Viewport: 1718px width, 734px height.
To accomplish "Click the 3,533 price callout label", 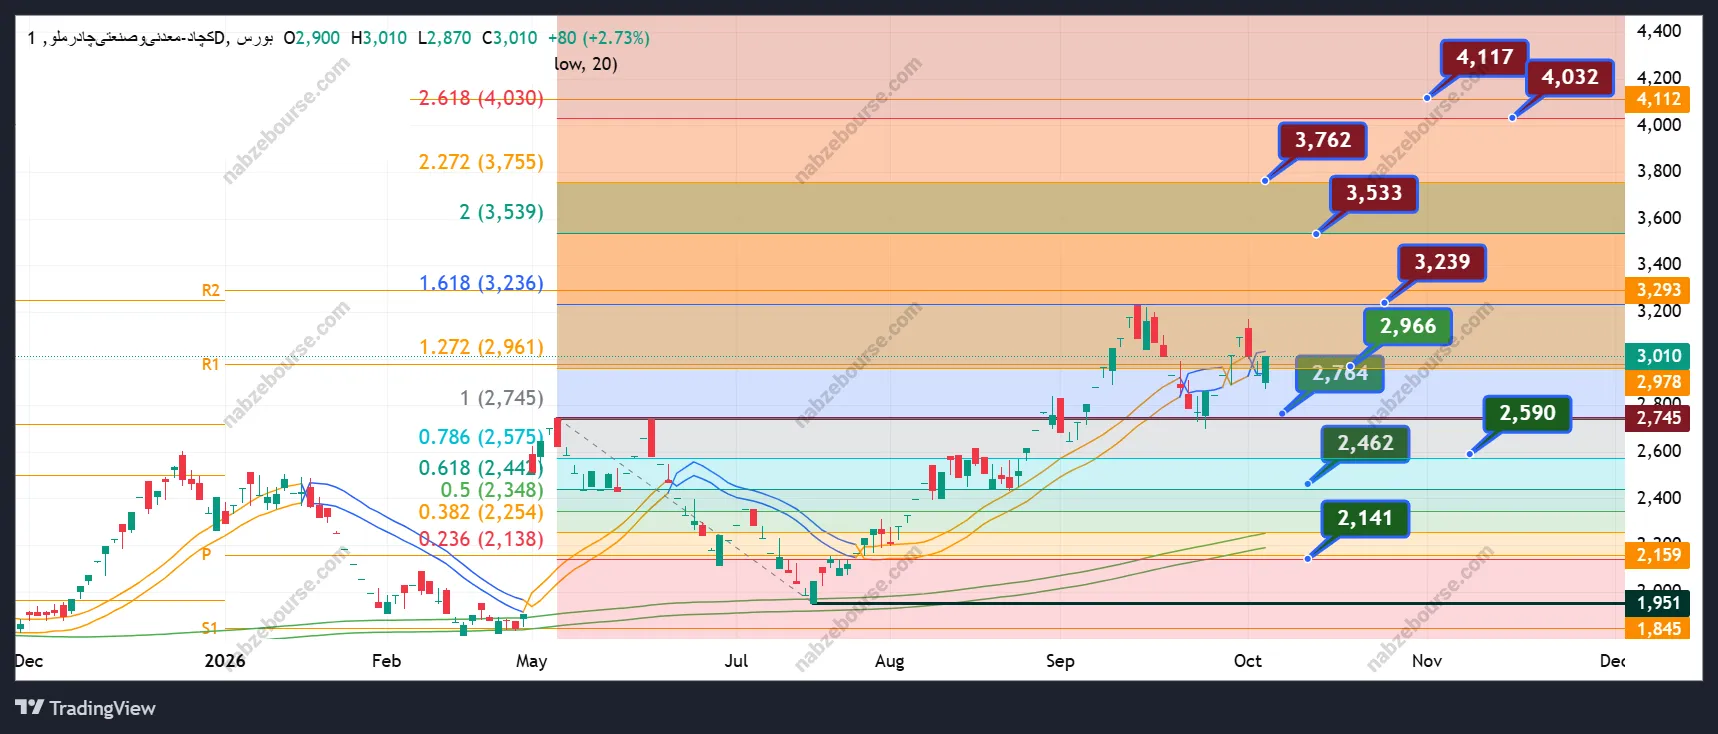I will 1373,193.
